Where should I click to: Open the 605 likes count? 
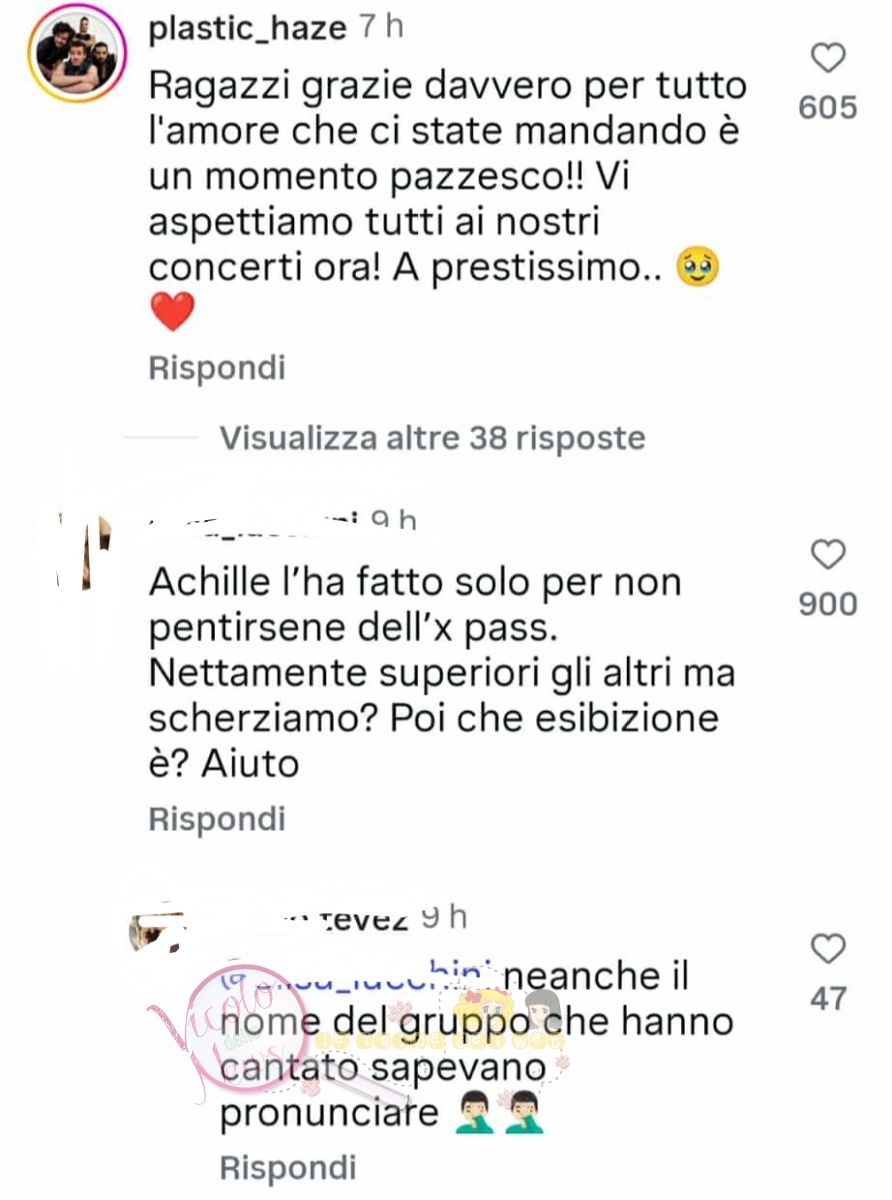(828, 107)
